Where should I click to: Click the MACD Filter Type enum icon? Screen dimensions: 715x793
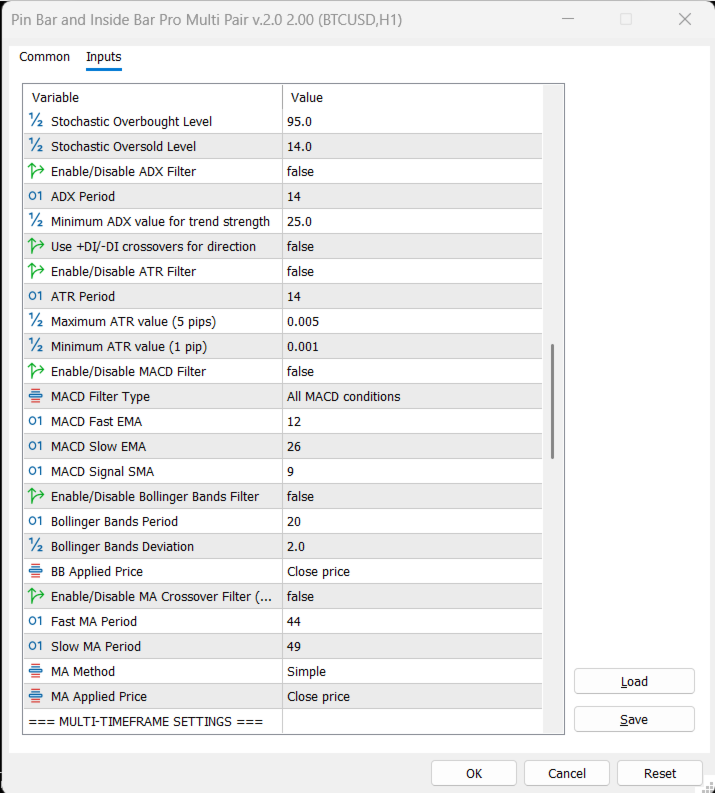click(x=36, y=396)
